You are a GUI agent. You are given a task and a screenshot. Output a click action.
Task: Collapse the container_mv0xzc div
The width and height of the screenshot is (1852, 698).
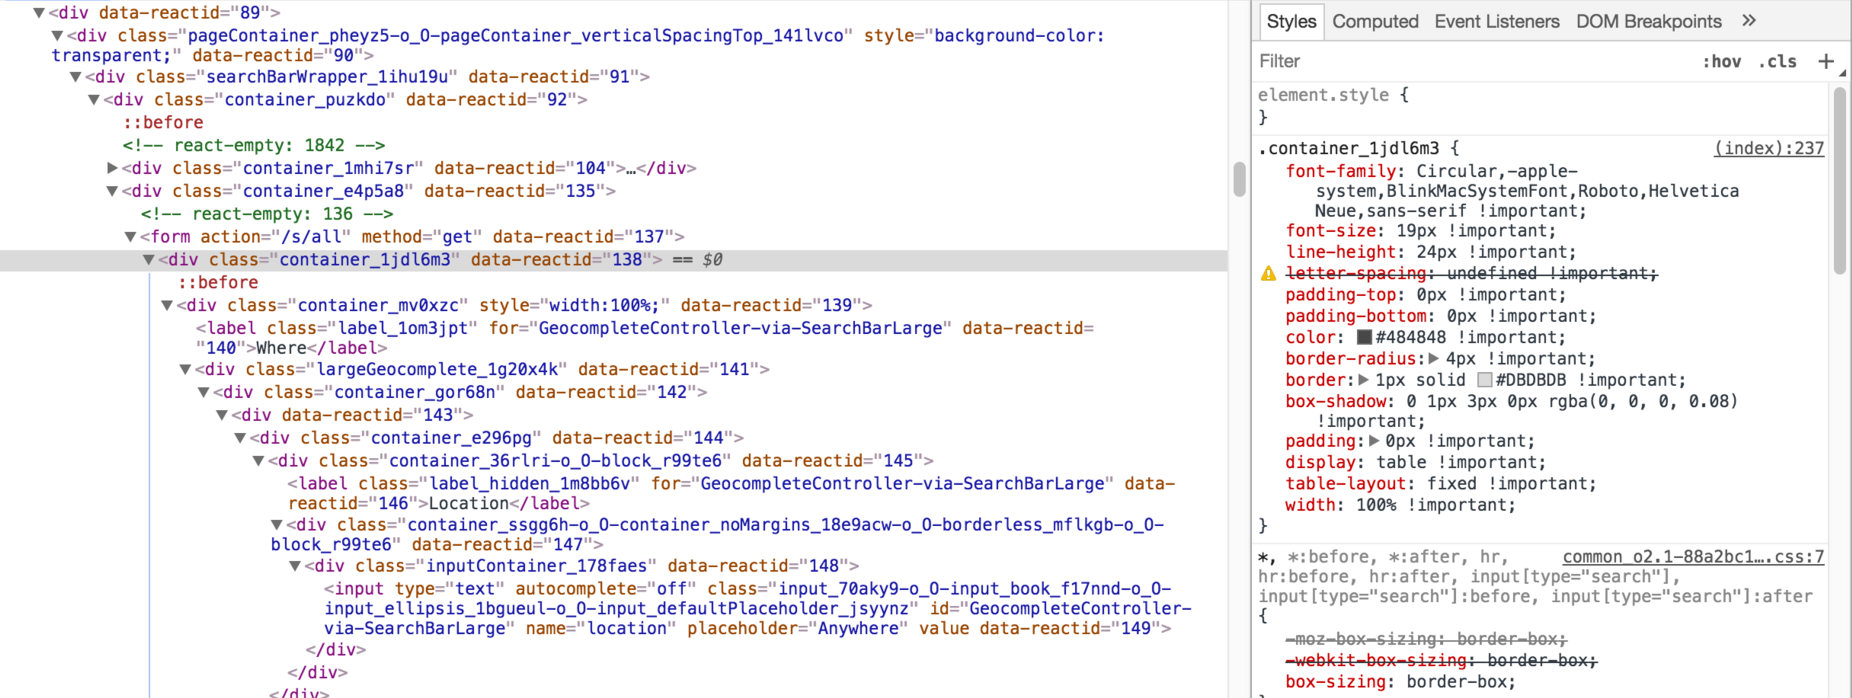(167, 305)
